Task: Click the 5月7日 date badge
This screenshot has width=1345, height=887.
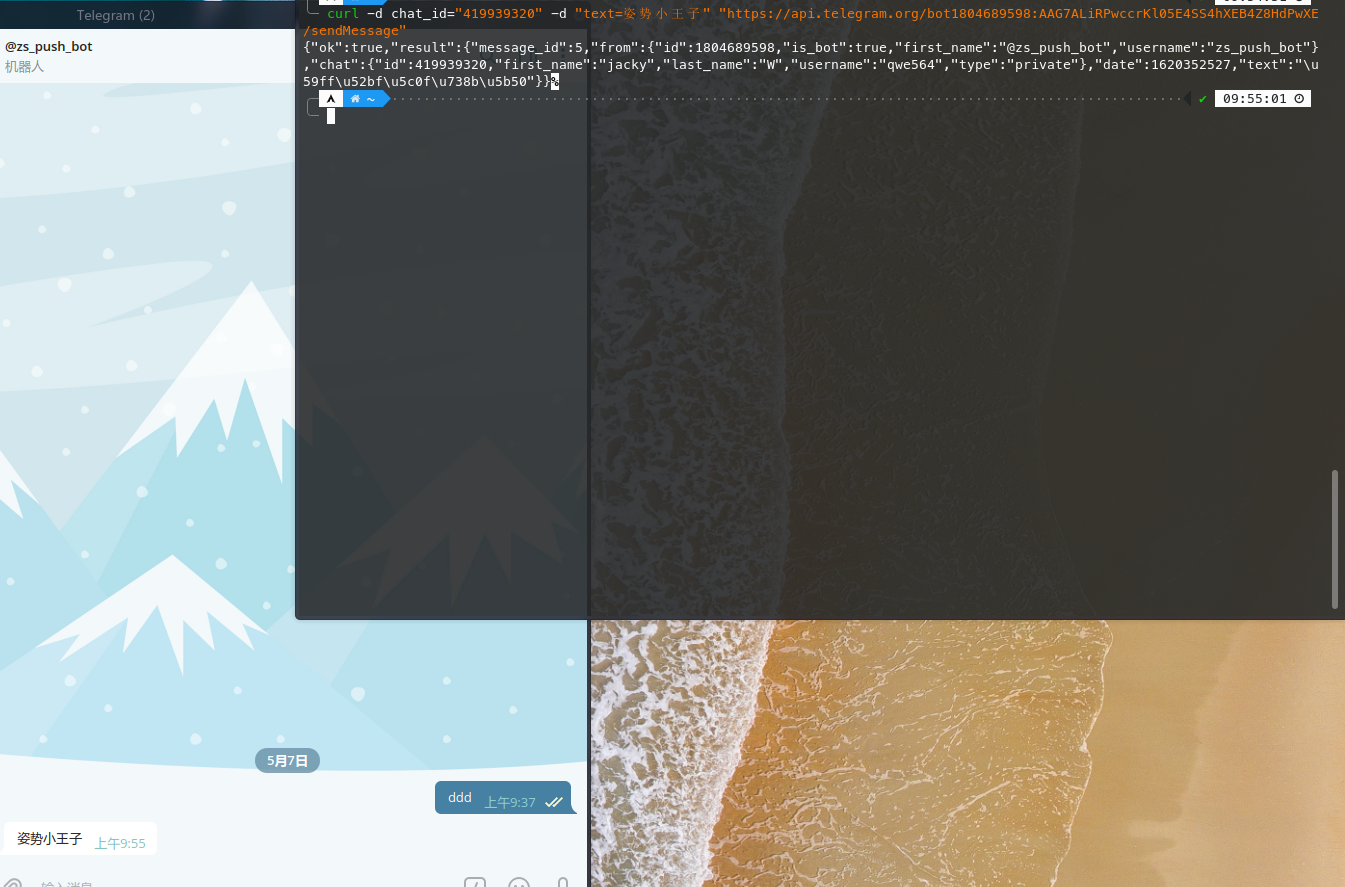Action: pyautogui.click(x=288, y=760)
